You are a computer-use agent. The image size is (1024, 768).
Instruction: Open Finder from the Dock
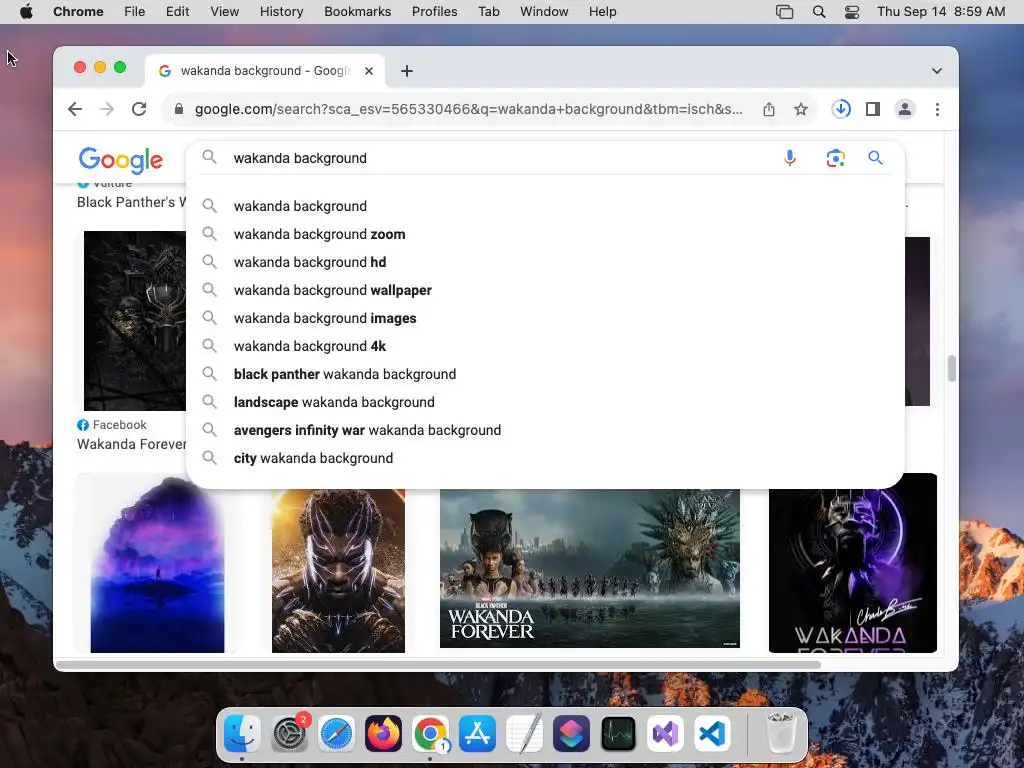(242, 733)
